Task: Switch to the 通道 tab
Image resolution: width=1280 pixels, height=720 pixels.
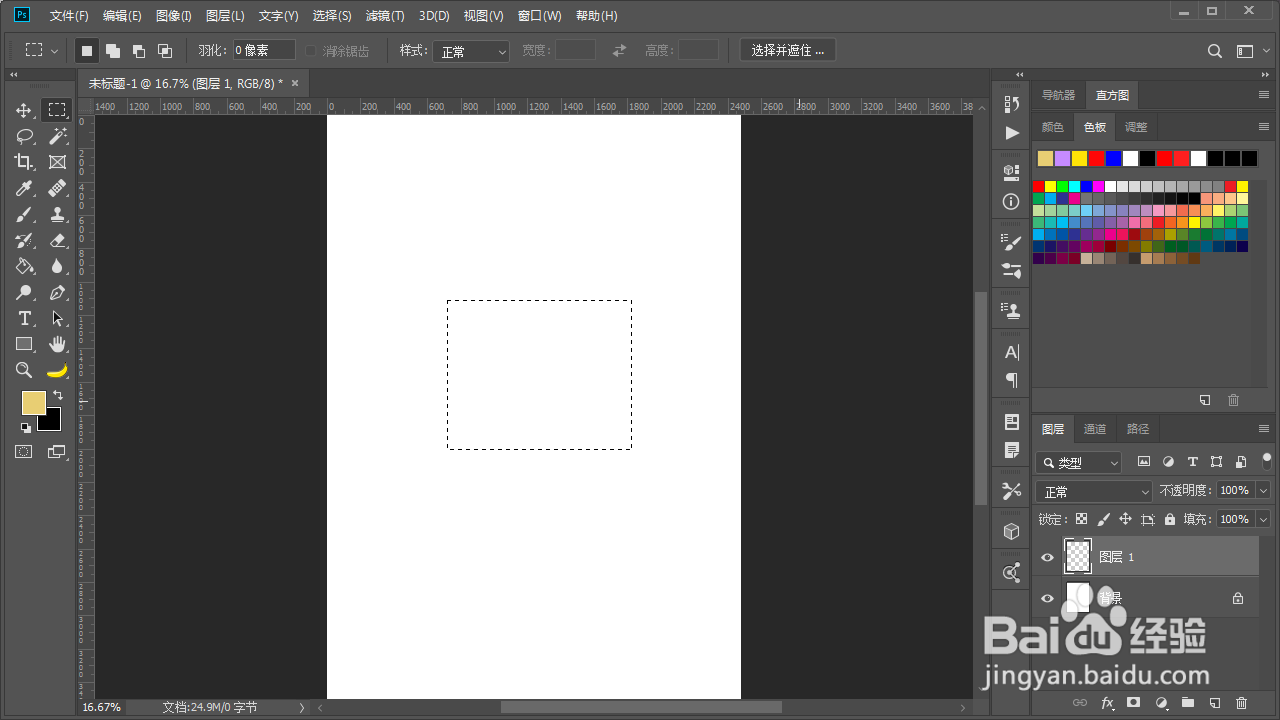Action: click(x=1095, y=429)
